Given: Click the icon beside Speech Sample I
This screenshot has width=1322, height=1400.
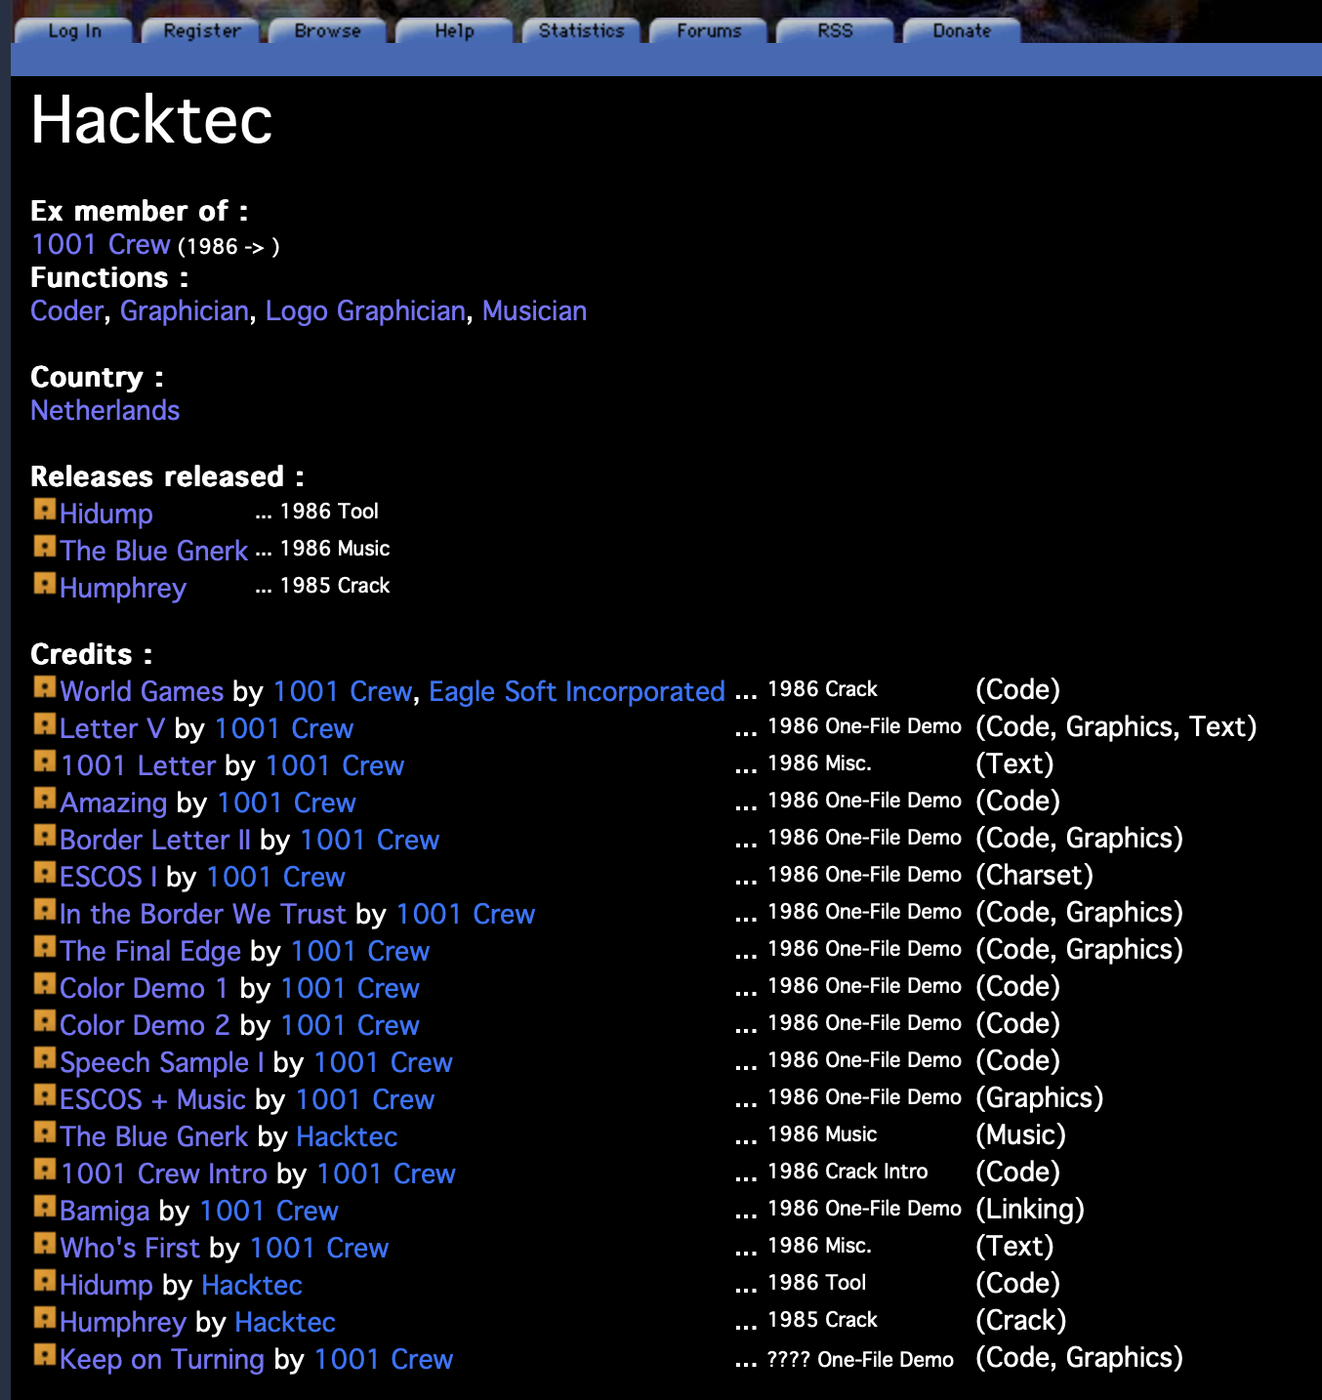Looking at the screenshot, I should [44, 1058].
